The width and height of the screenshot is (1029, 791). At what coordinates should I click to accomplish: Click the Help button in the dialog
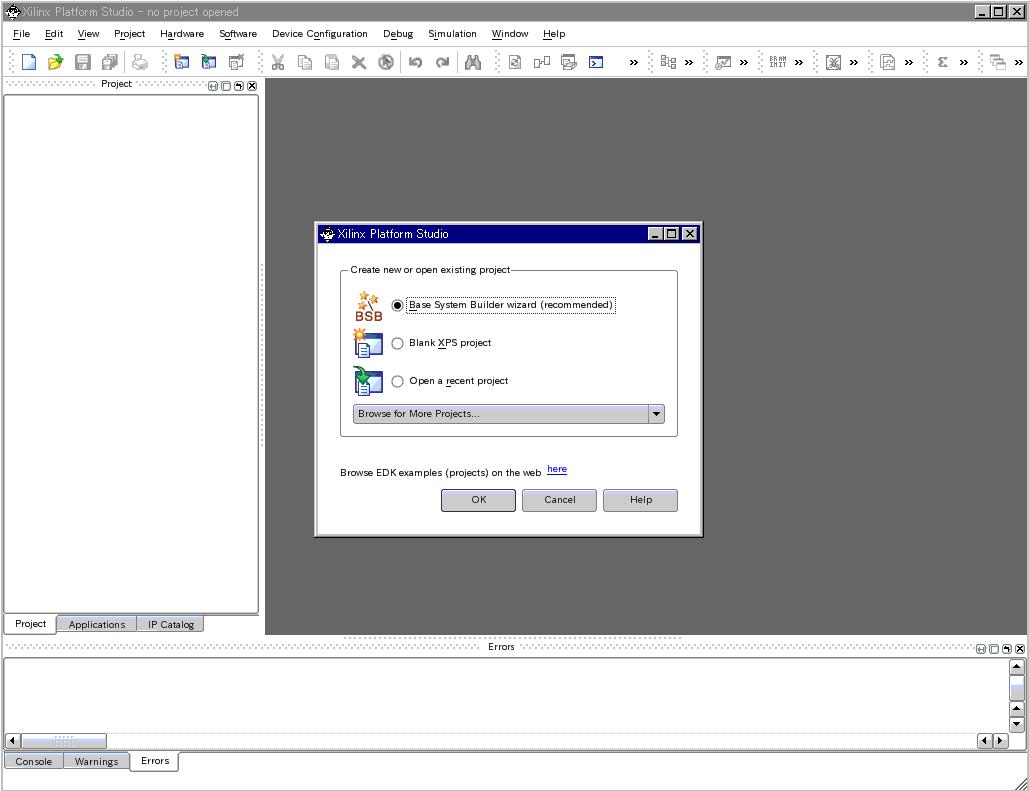pyautogui.click(x=640, y=500)
